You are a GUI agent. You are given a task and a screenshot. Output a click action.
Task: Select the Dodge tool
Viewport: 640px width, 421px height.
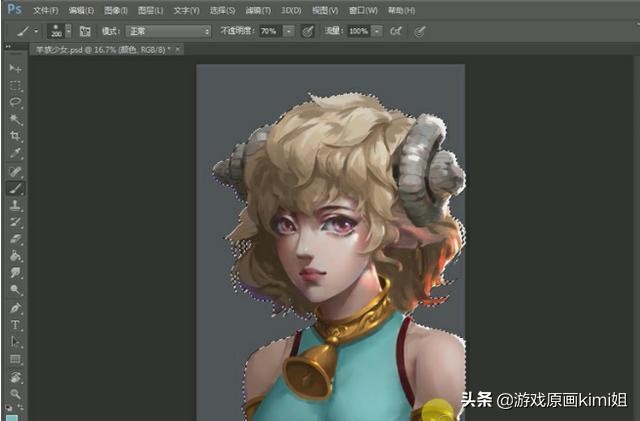pos(15,290)
